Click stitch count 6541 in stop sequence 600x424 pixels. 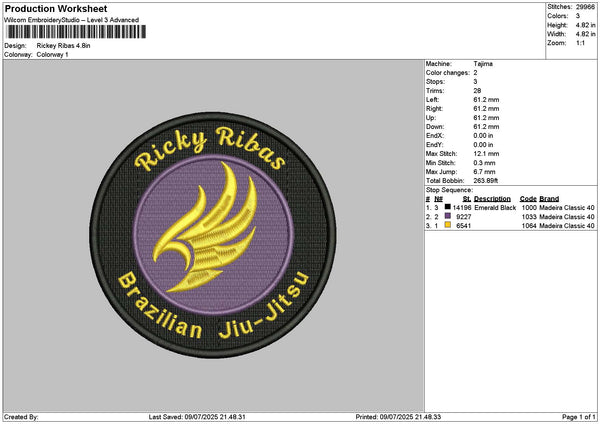click(464, 226)
